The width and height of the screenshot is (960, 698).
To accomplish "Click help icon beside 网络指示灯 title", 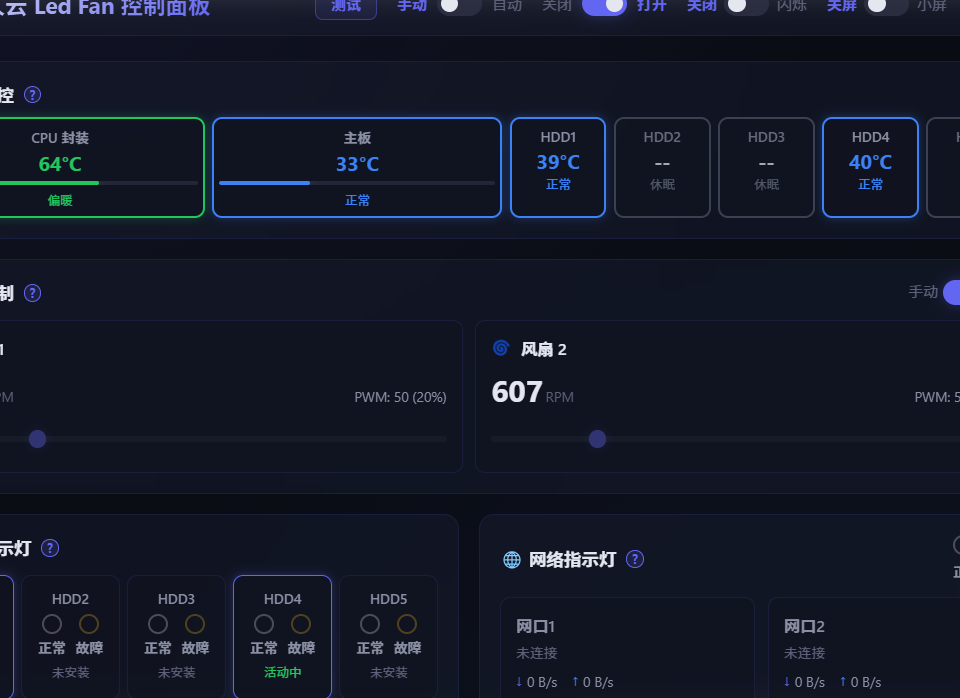I will (x=635, y=559).
